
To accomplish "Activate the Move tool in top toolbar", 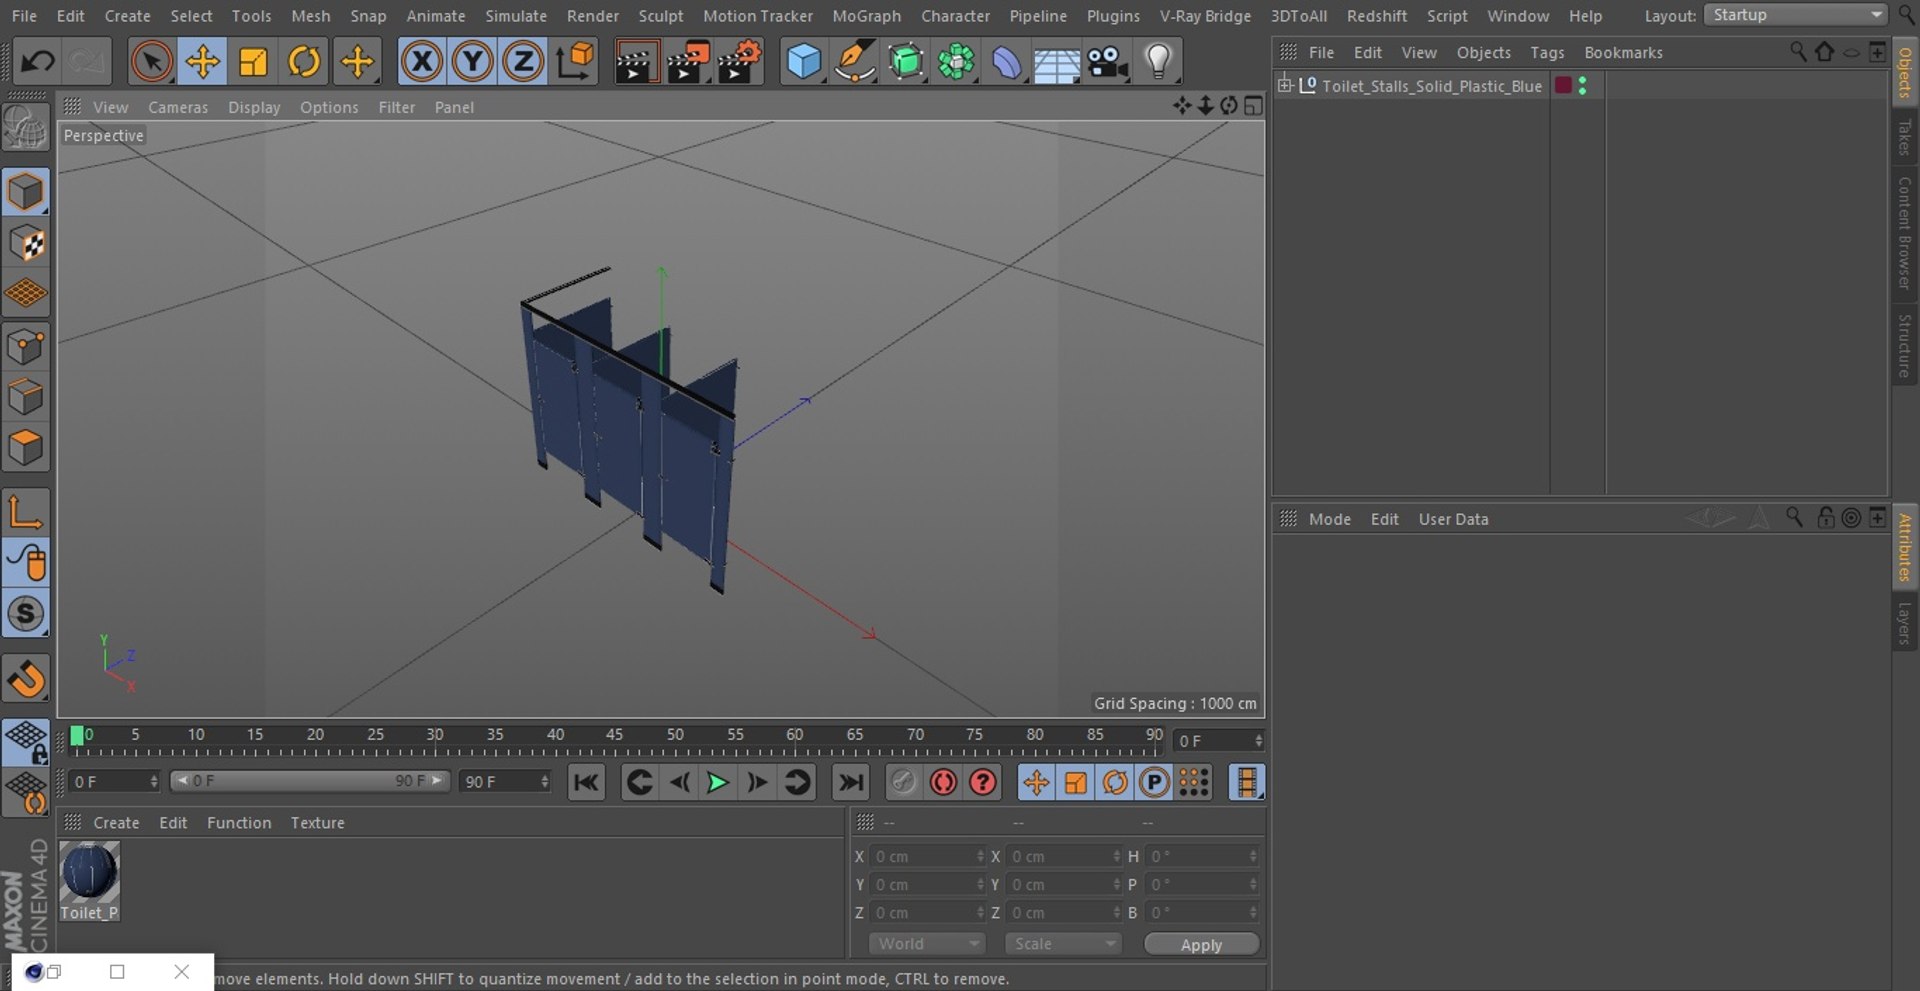I will click(202, 62).
